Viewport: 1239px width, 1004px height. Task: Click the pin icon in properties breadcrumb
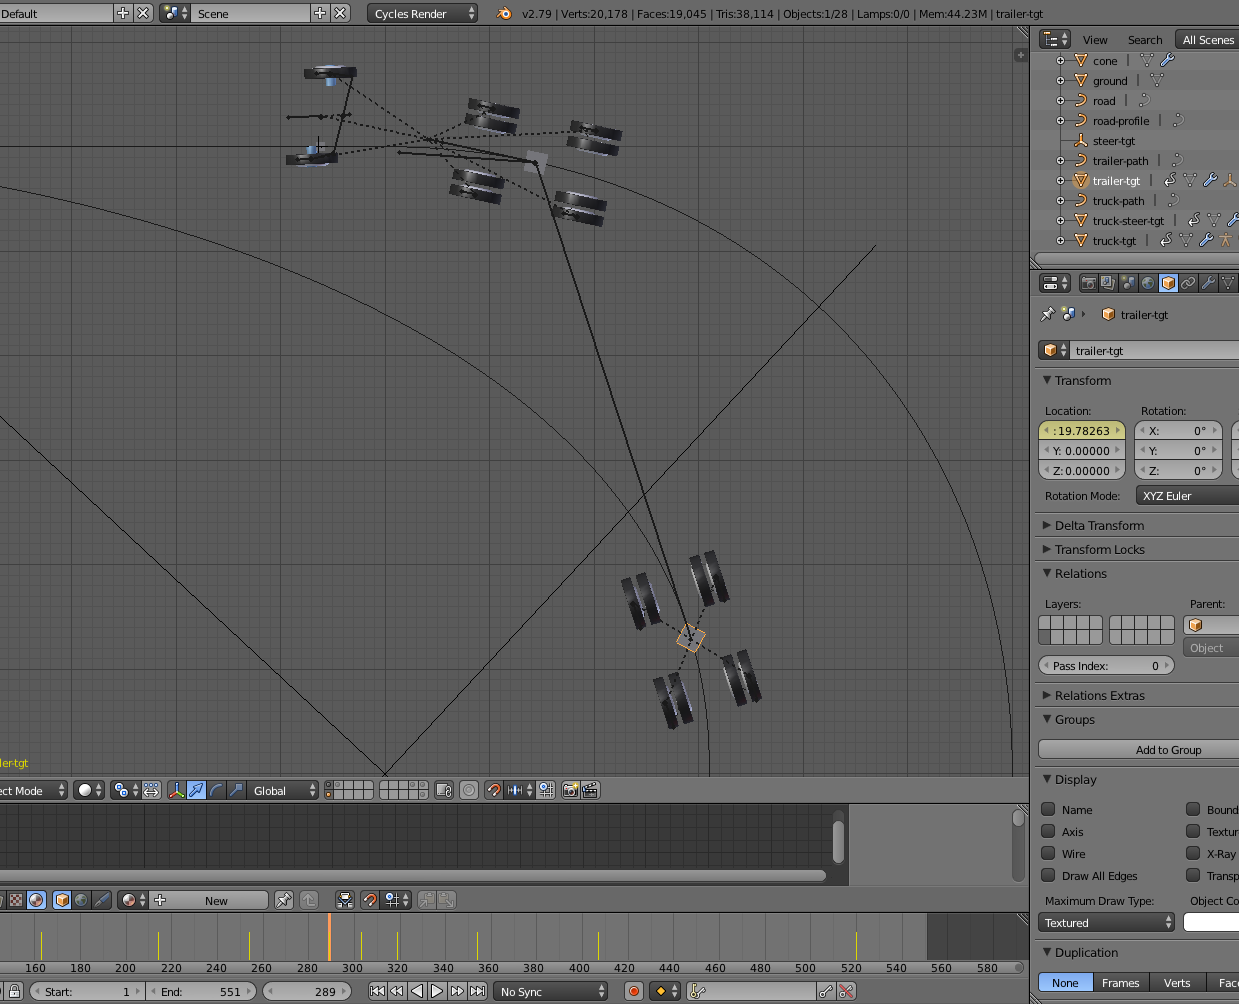(1047, 314)
